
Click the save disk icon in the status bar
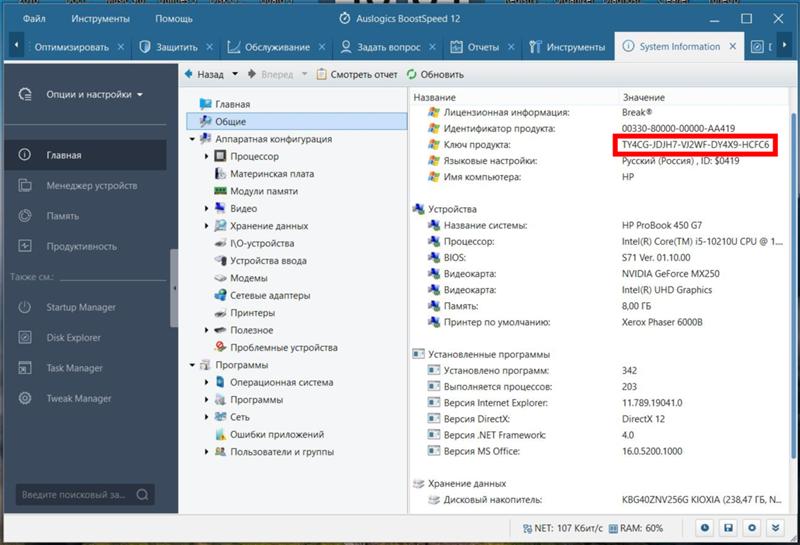click(x=728, y=528)
